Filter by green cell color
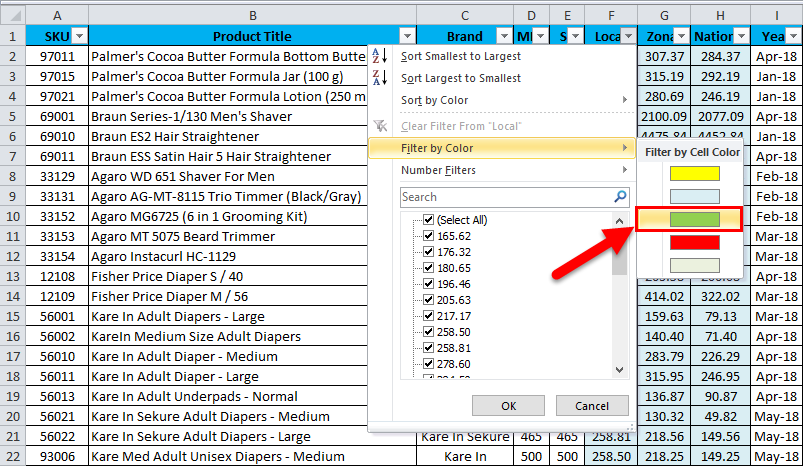803x466 pixels. click(694, 219)
